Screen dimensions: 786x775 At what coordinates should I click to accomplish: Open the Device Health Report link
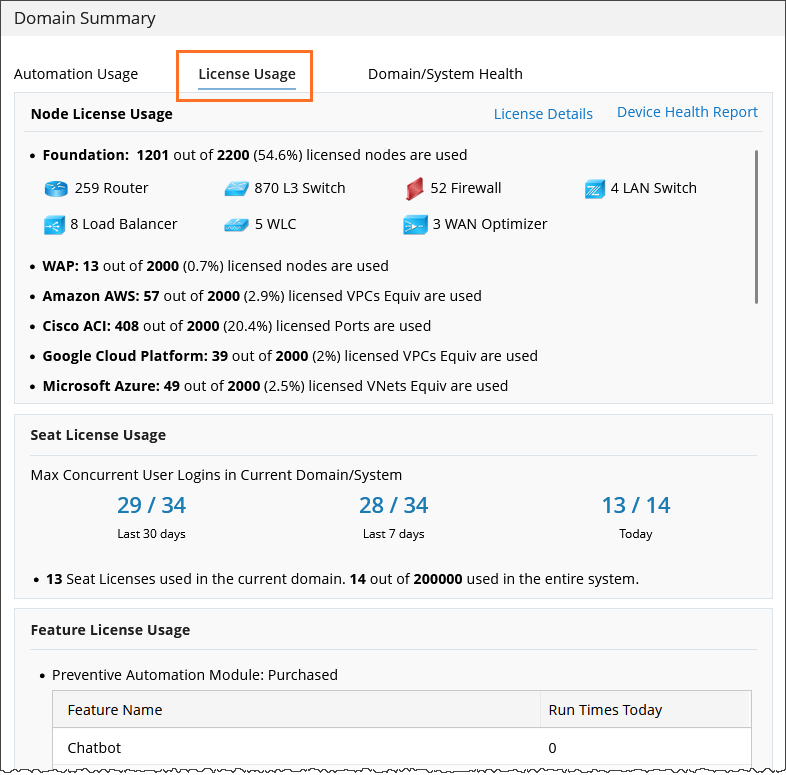tap(687, 112)
